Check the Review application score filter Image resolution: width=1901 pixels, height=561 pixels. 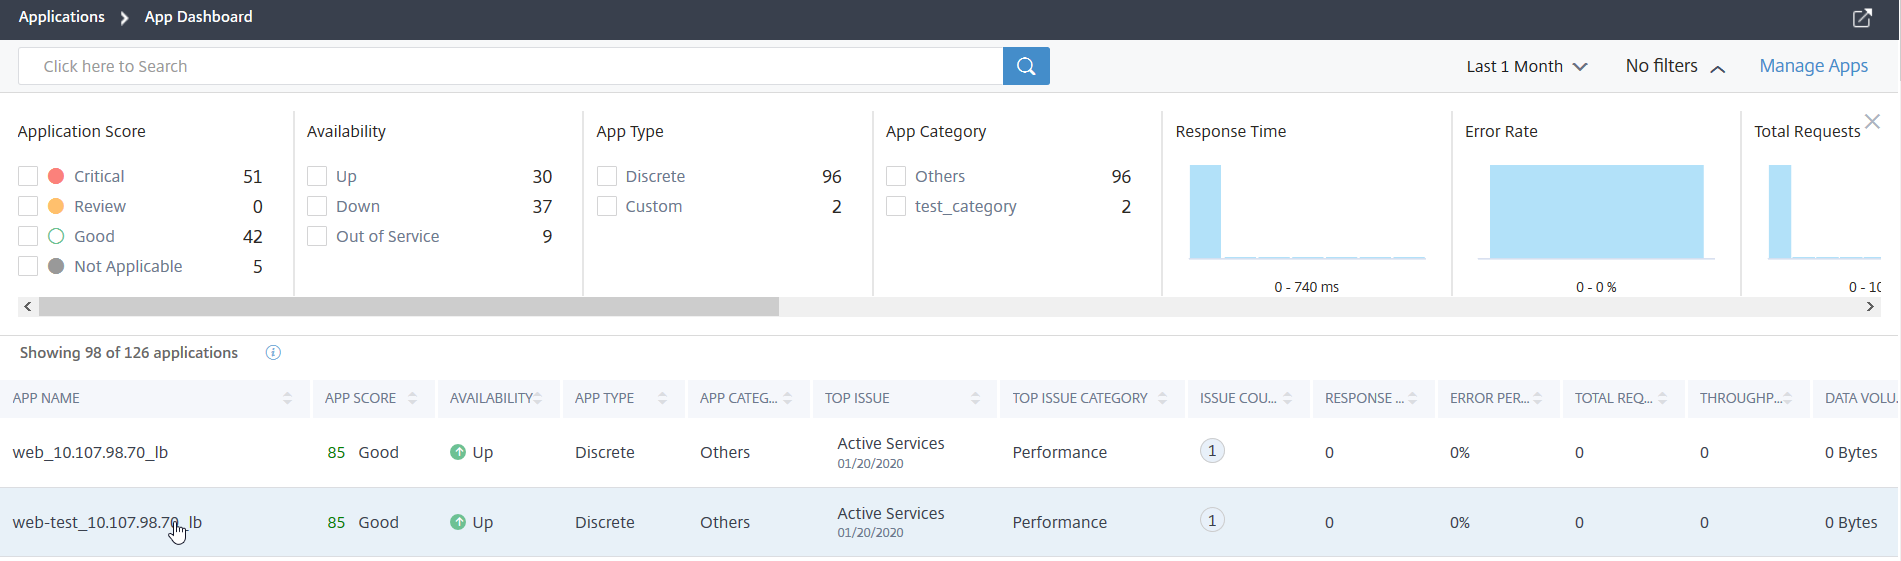pos(28,206)
